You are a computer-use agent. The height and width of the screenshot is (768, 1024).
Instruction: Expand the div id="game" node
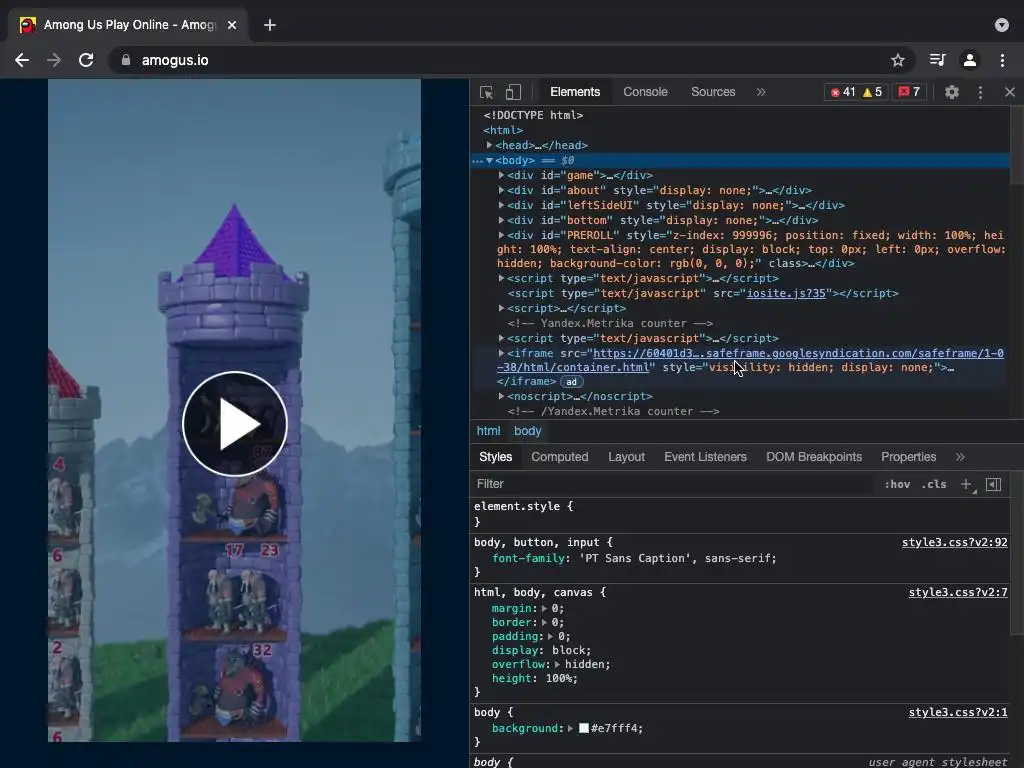pyautogui.click(x=501, y=175)
